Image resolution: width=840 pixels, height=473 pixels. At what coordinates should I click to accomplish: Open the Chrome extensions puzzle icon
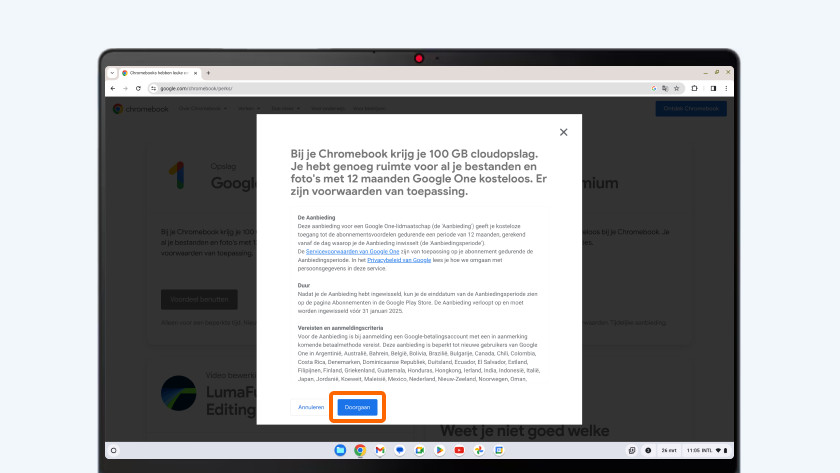[x=695, y=88]
